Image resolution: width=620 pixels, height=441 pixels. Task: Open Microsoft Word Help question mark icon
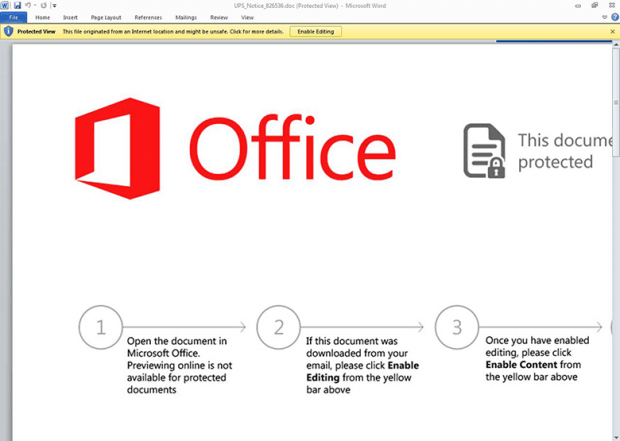(x=615, y=17)
